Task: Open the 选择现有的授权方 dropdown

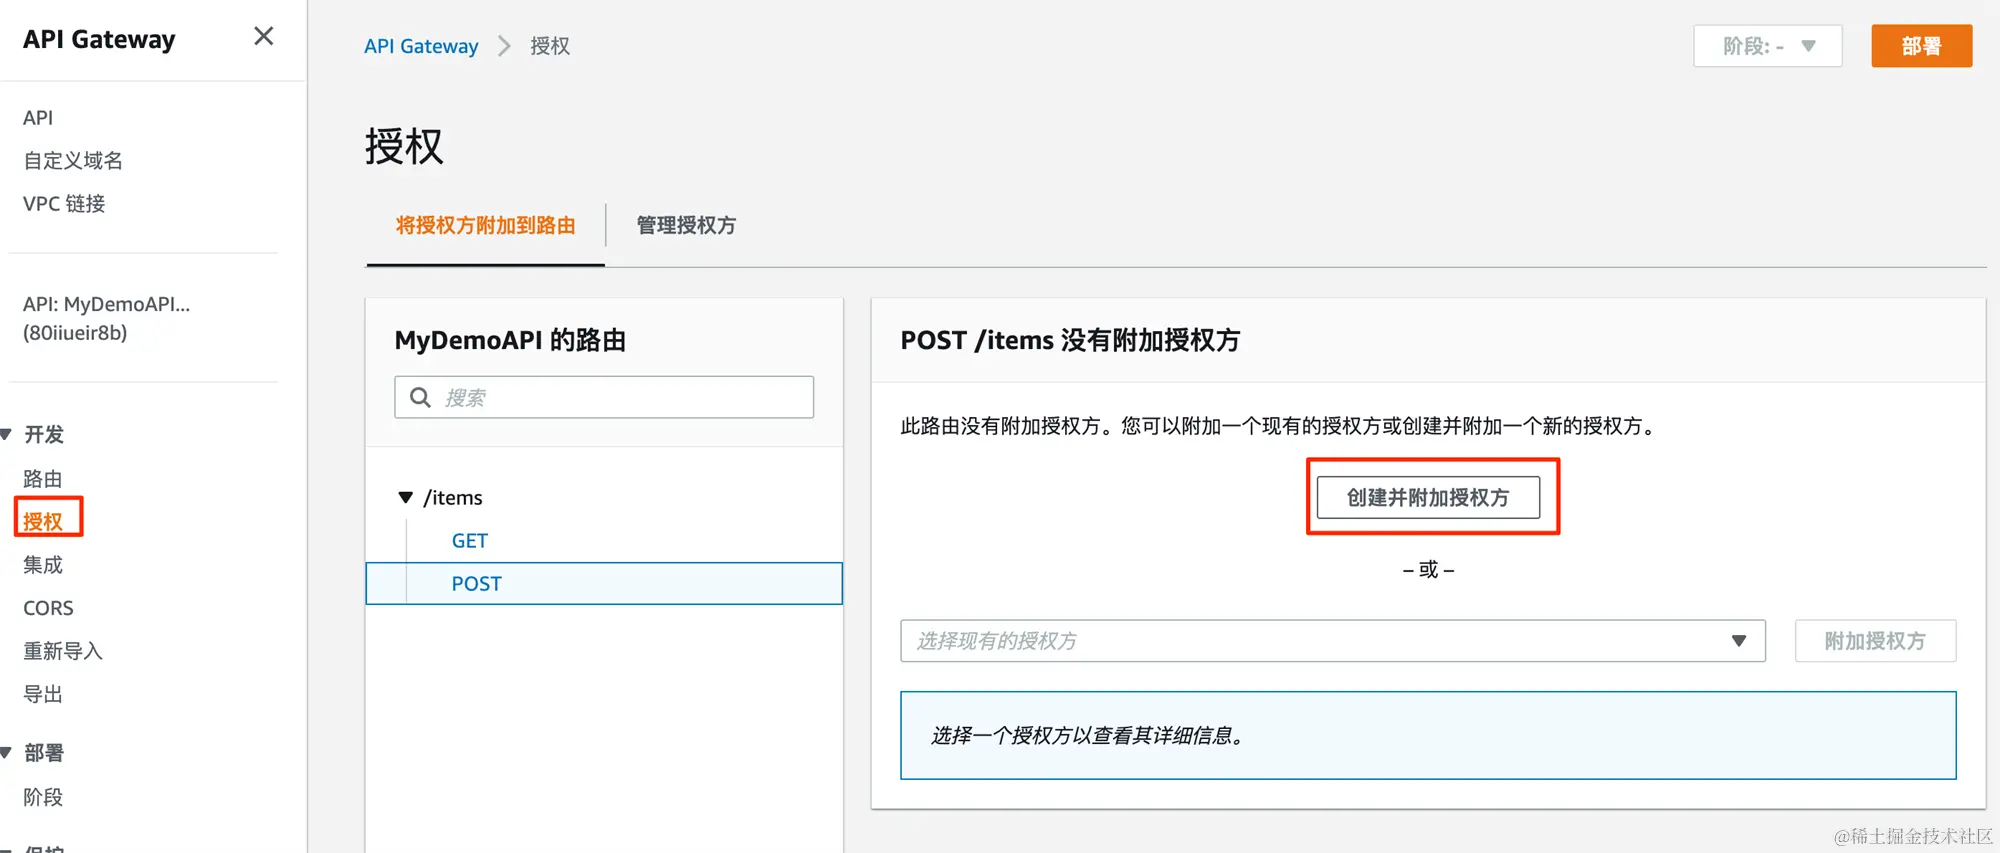Action: point(1333,641)
